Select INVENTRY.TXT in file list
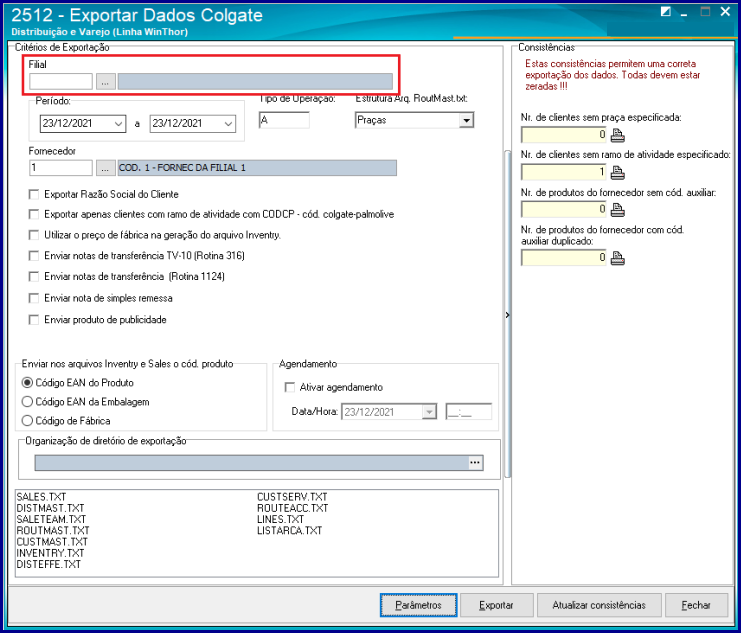The image size is (741, 633). tap(50, 553)
